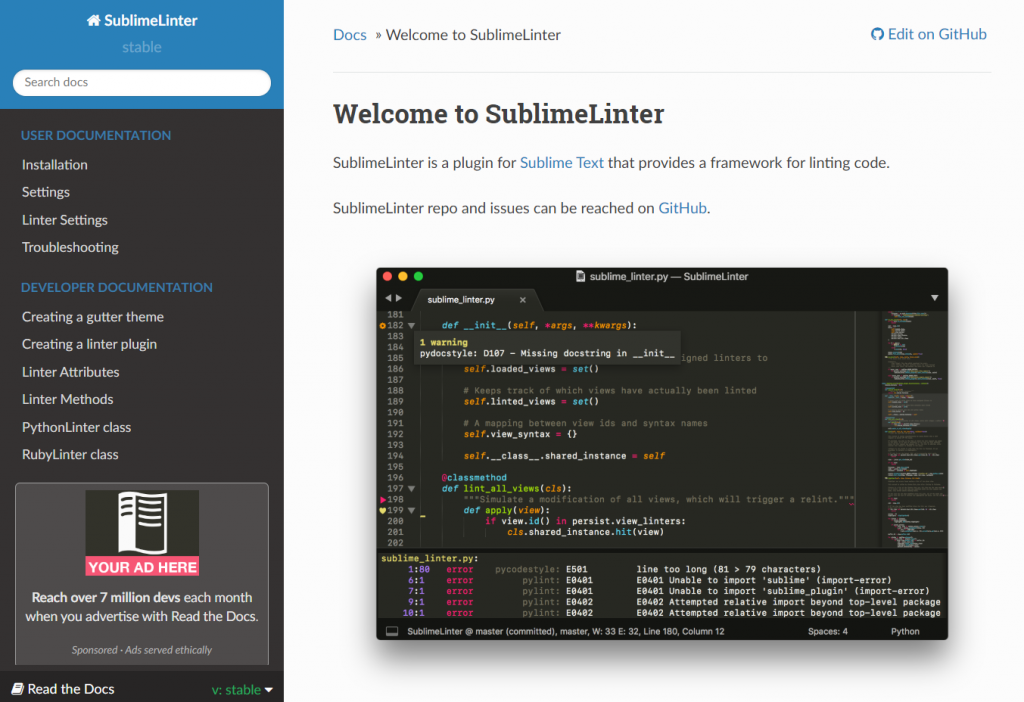This screenshot has width=1024, height=702.
Task: Close the sublime_linter.py tab with its x
Action: pos(523,300)
